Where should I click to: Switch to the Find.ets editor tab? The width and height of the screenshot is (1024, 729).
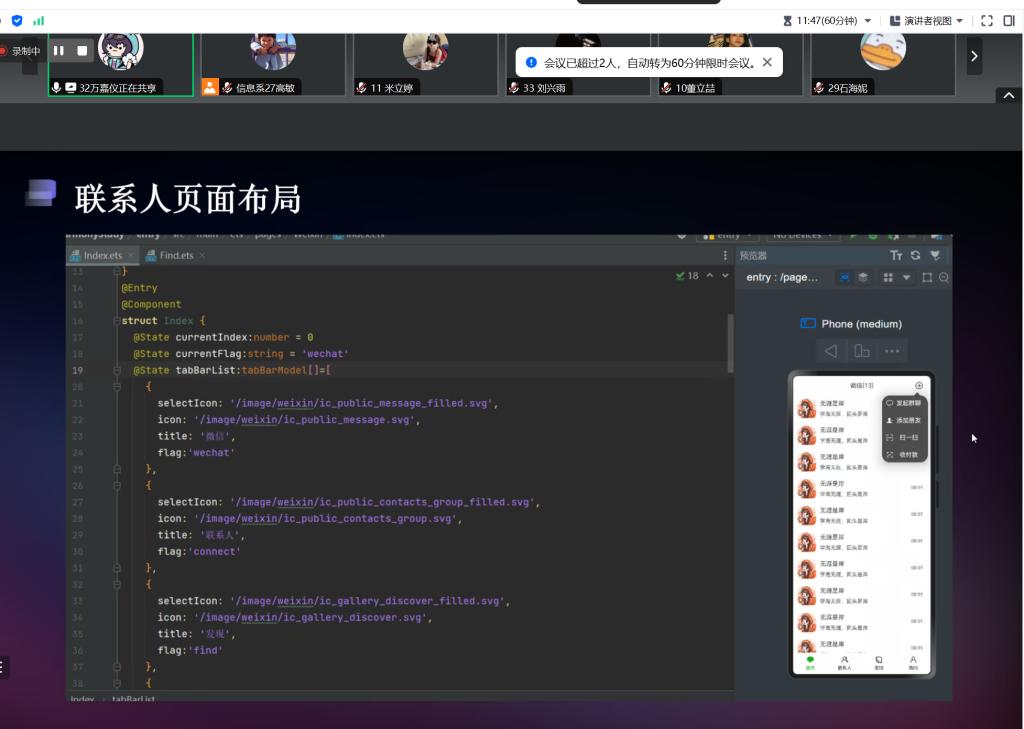(x=176, y=256)
